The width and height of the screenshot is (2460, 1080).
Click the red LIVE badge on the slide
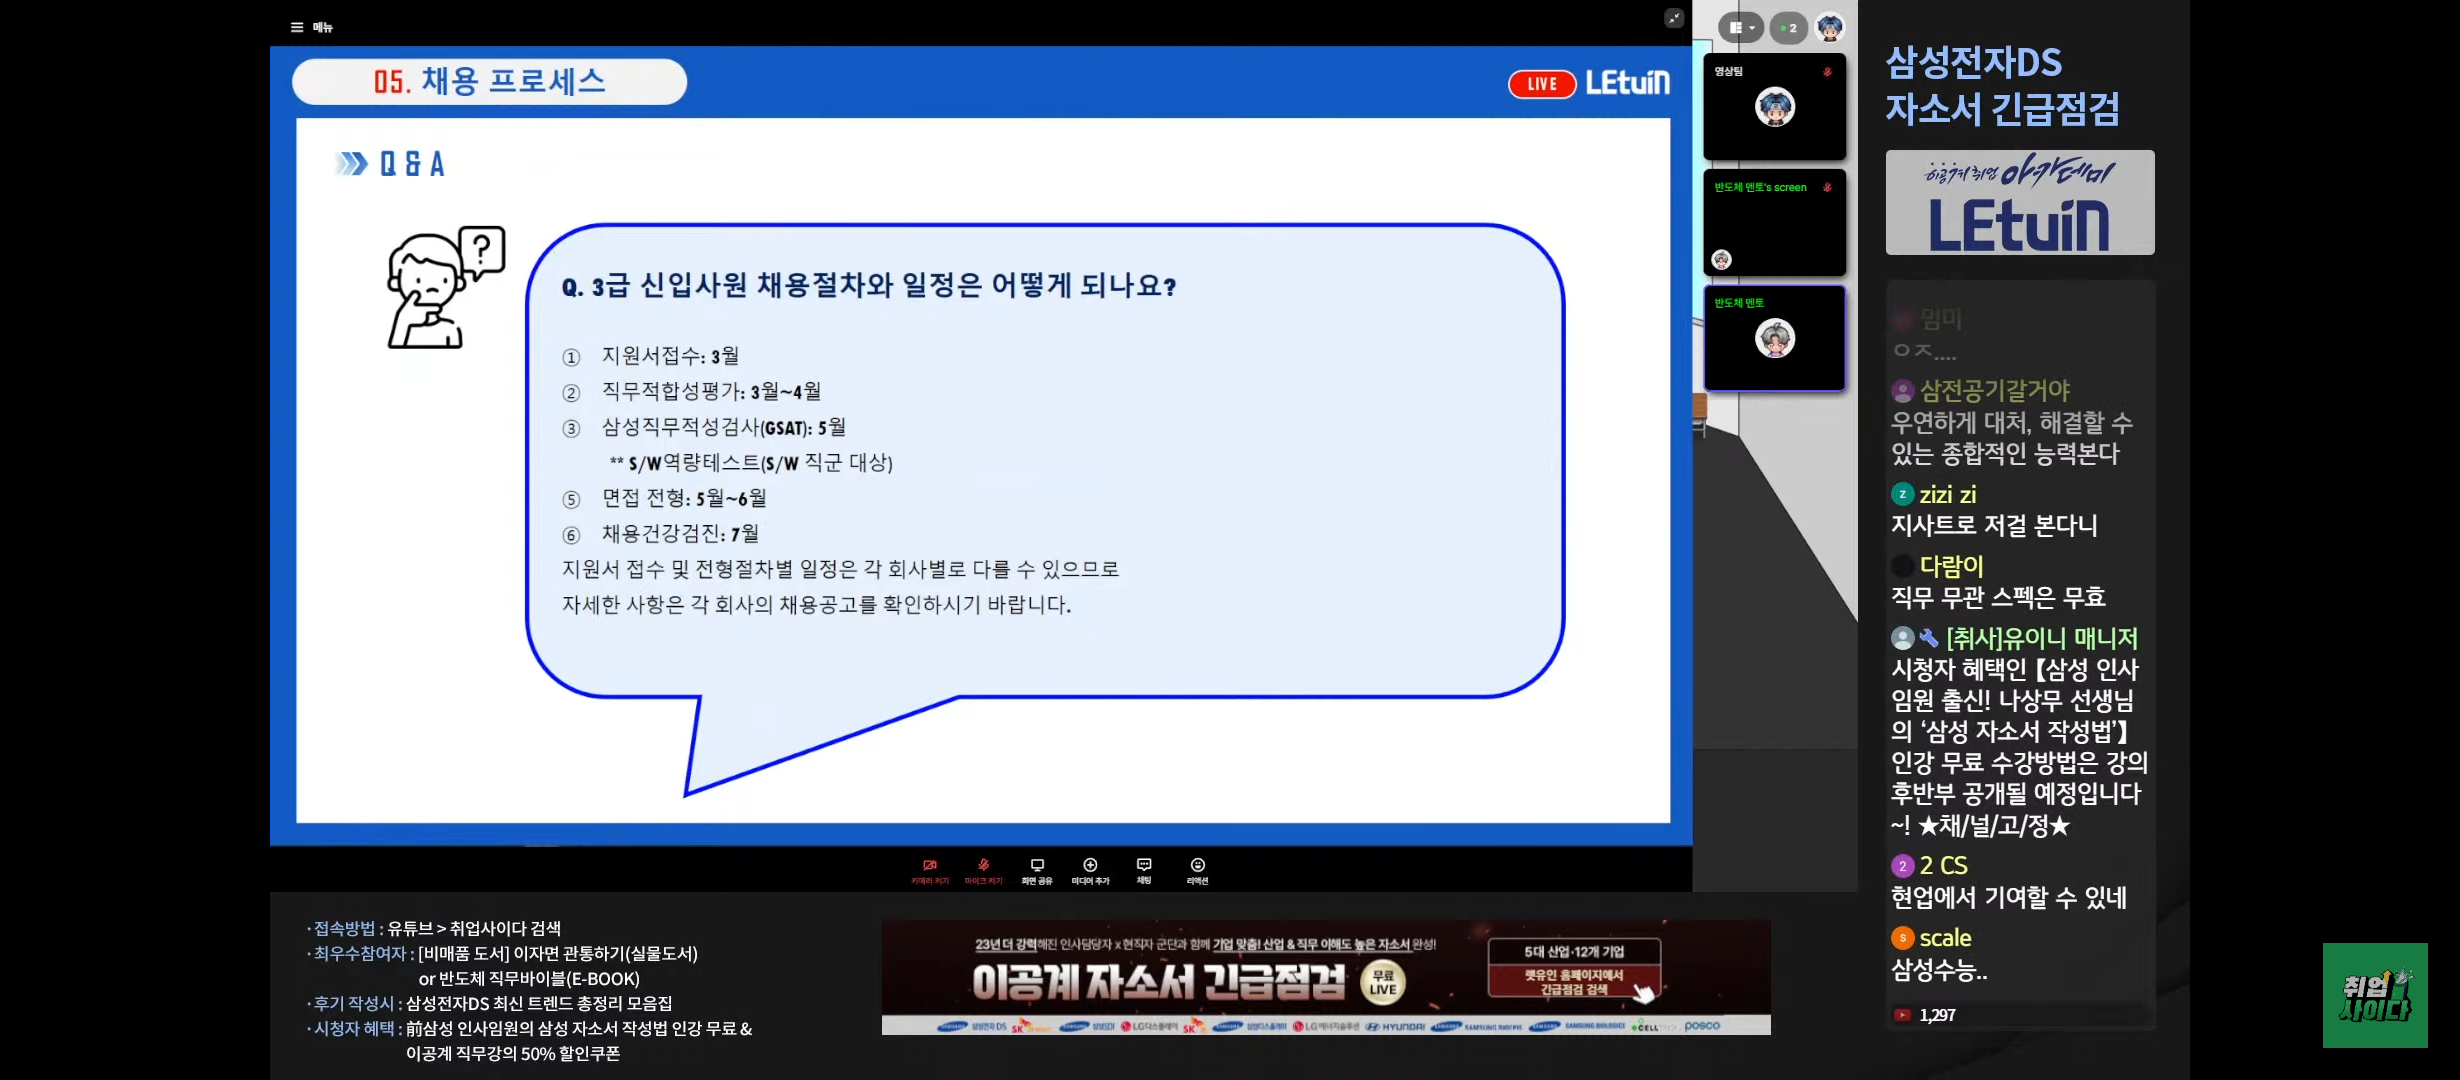point(1541,84)
